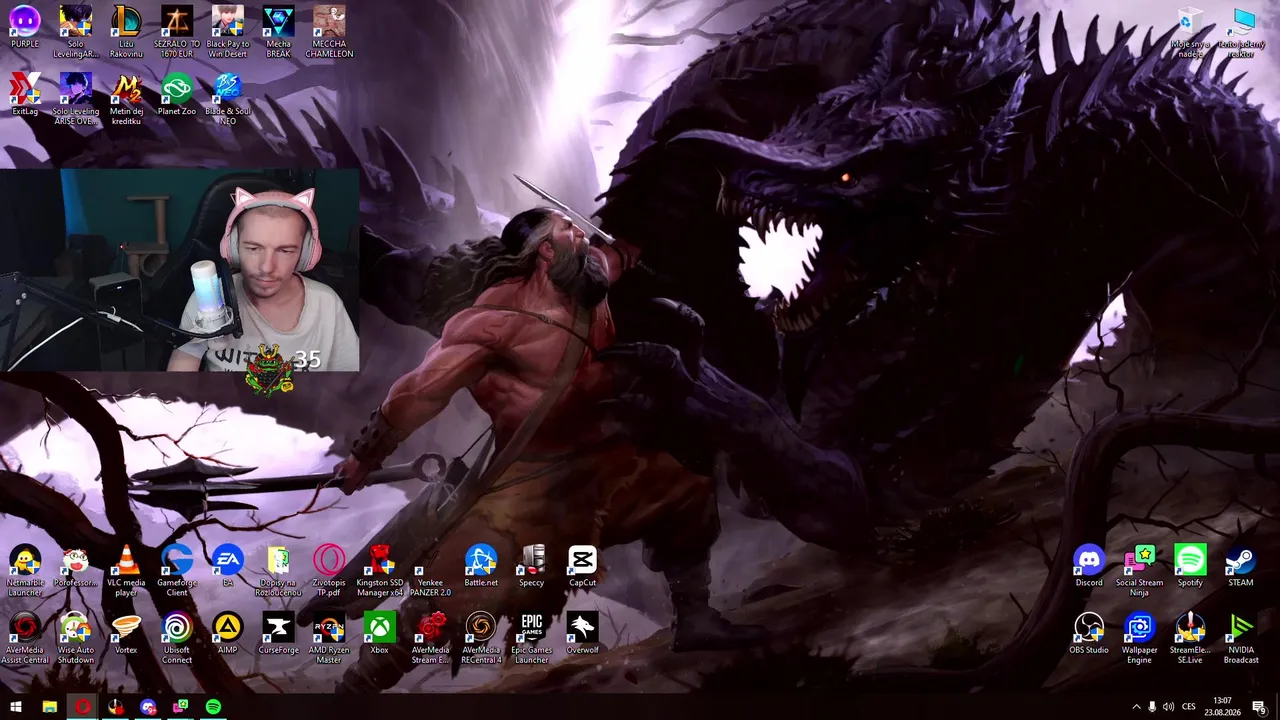Open the Black Pay to Win Desert shortcut
Image resolution: width=1280 pixels, height=720 pixels.
(227, 31)
